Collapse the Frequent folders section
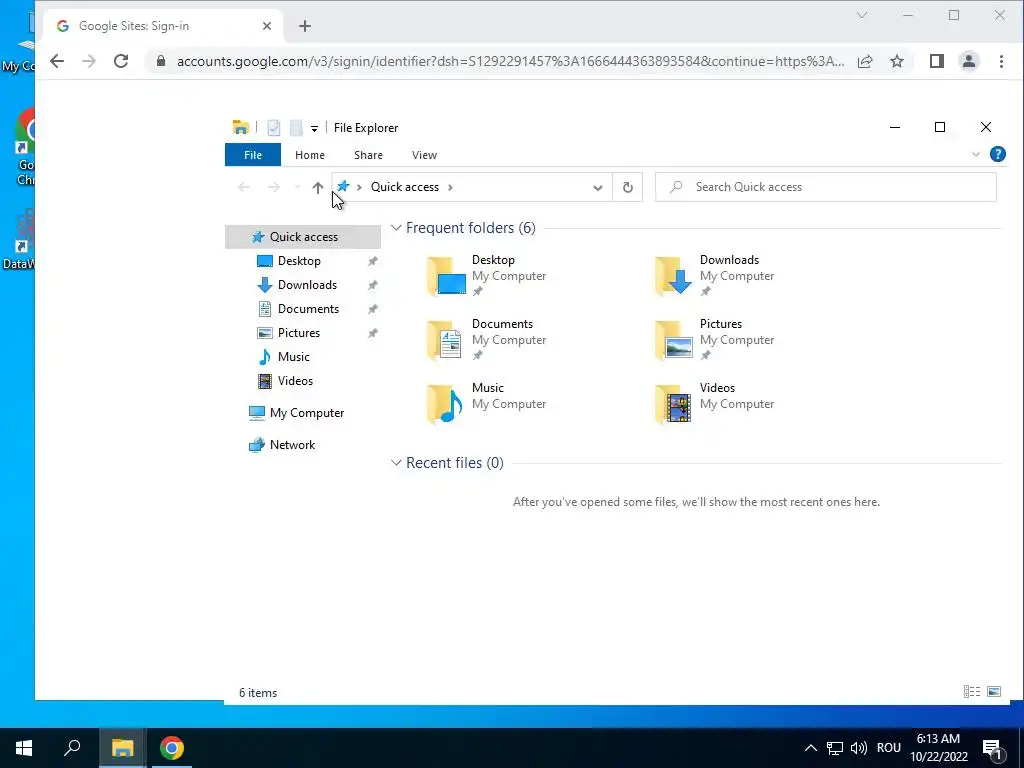This screenshot has width=1024, height=768. pyautogui.click(x=396, y=228)
